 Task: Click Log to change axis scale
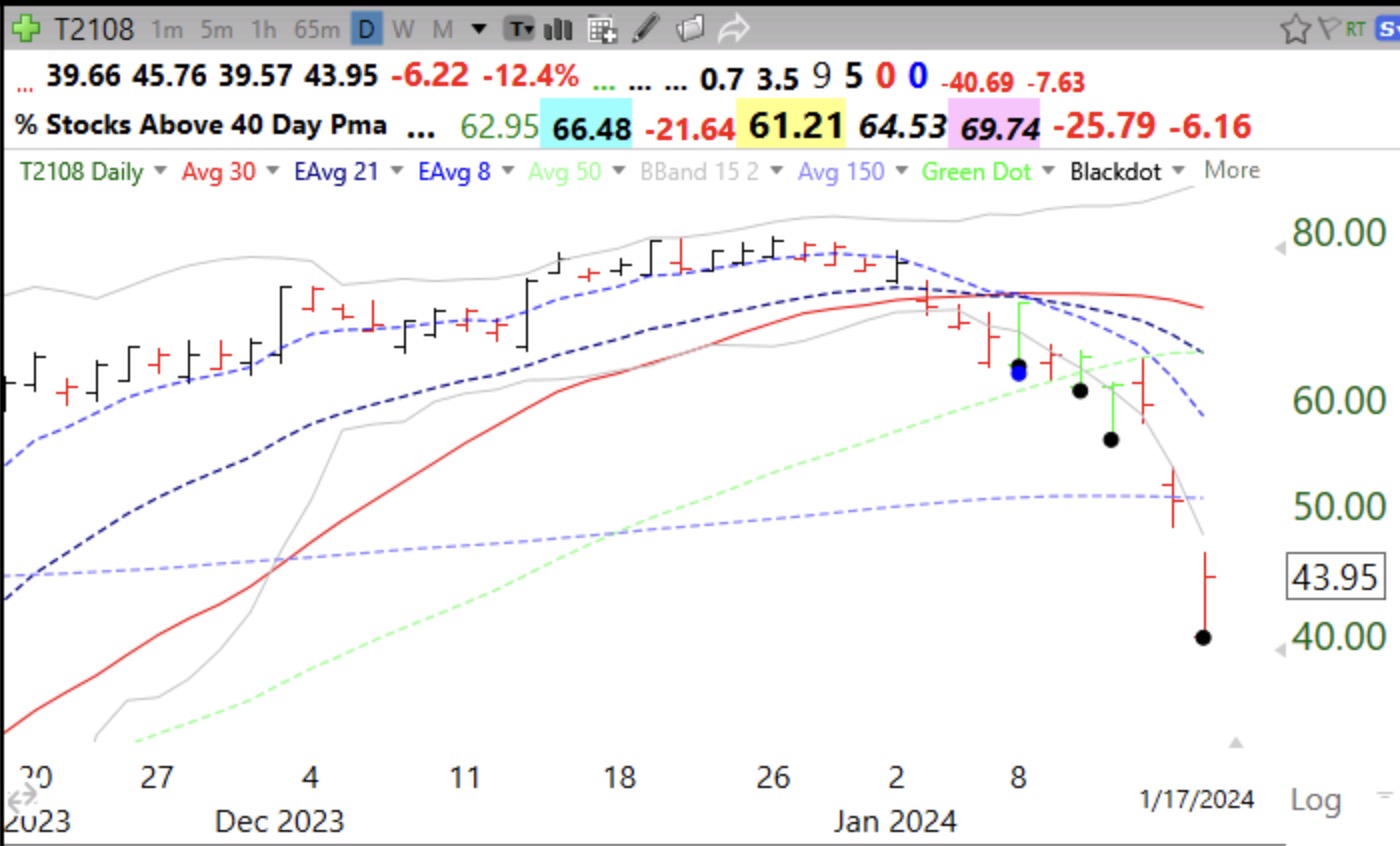tap(1316, 800)
